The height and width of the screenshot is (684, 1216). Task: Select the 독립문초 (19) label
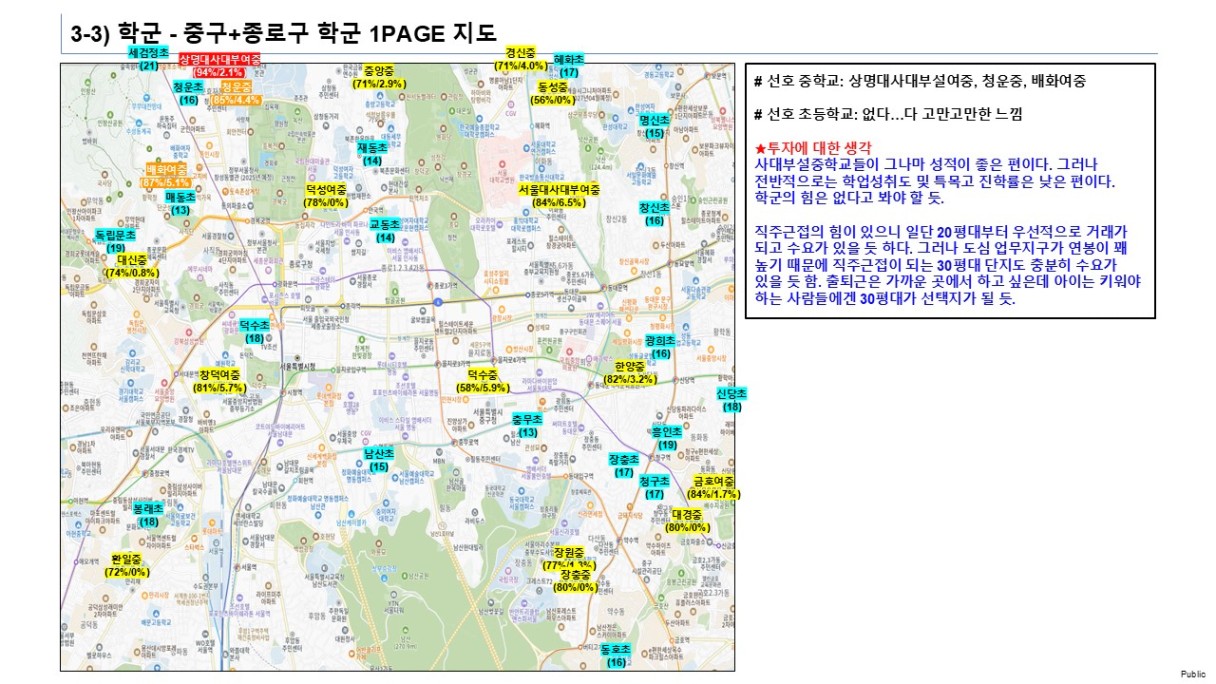(x=115, y=241)
